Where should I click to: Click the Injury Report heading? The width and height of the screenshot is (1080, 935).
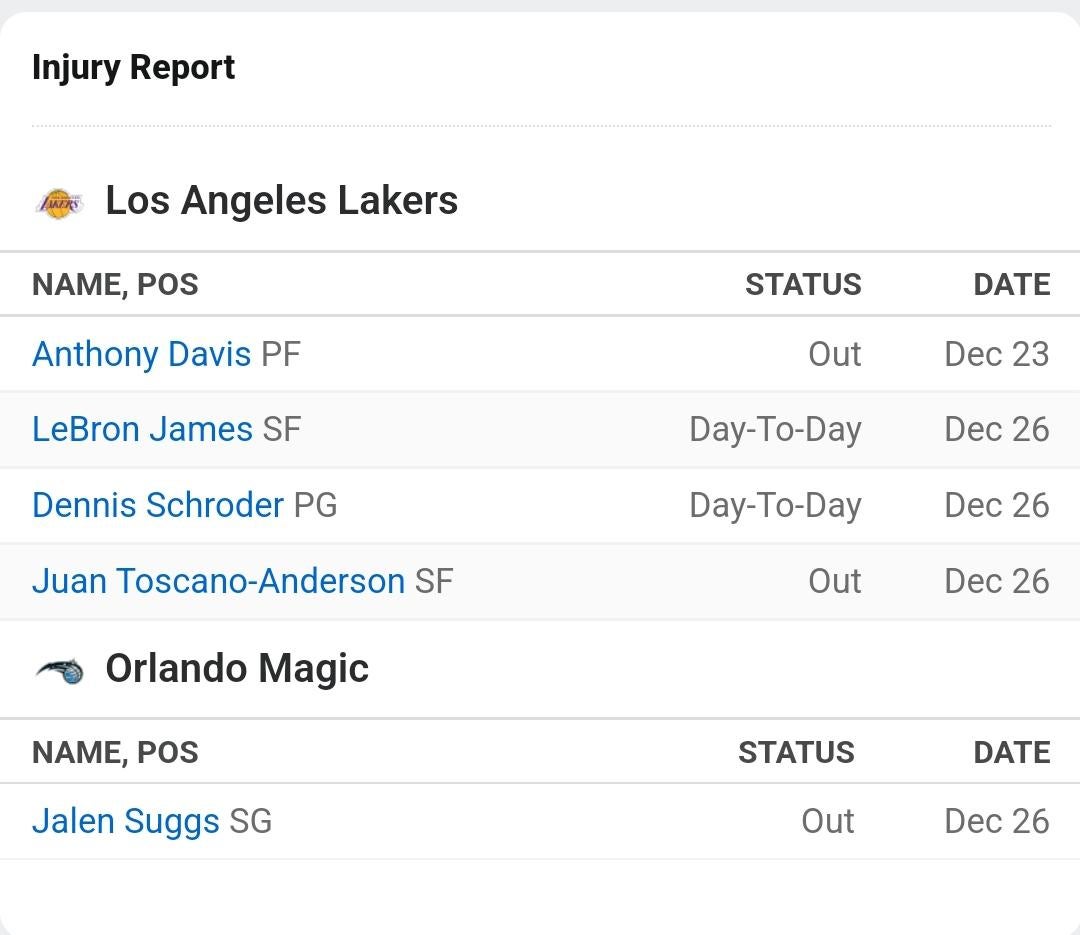coord(134,68)
